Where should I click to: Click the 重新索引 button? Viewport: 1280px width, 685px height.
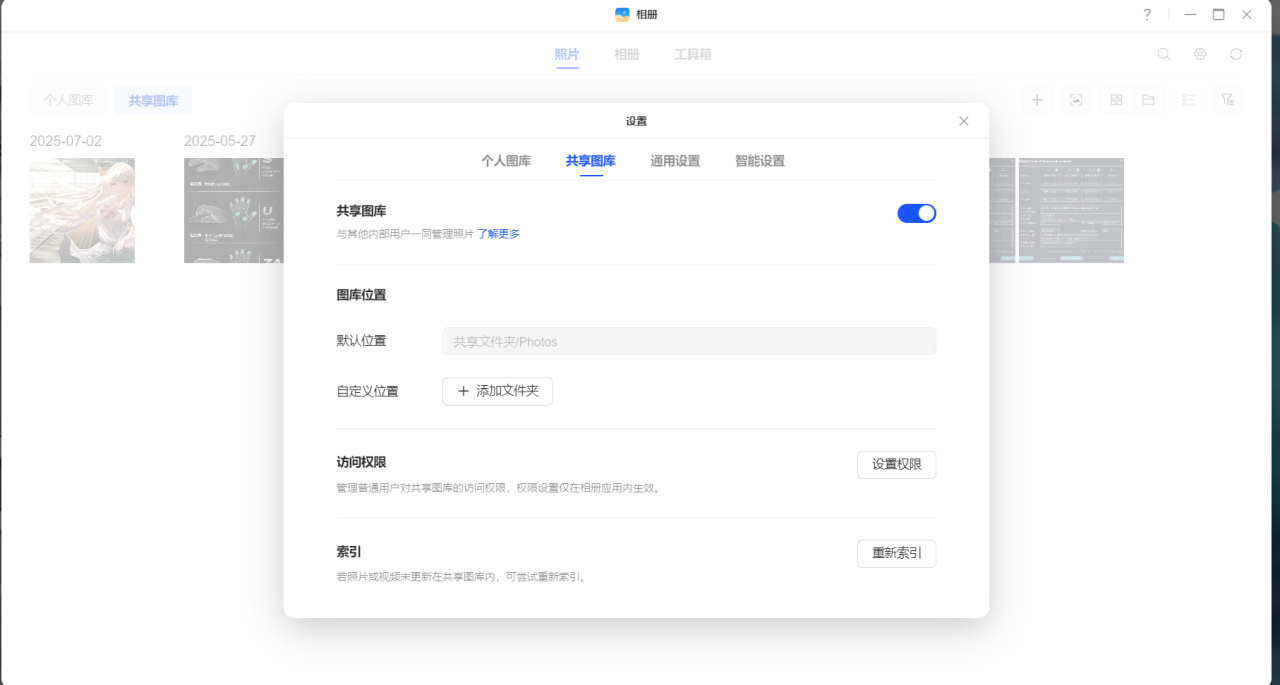pos(897,553)
